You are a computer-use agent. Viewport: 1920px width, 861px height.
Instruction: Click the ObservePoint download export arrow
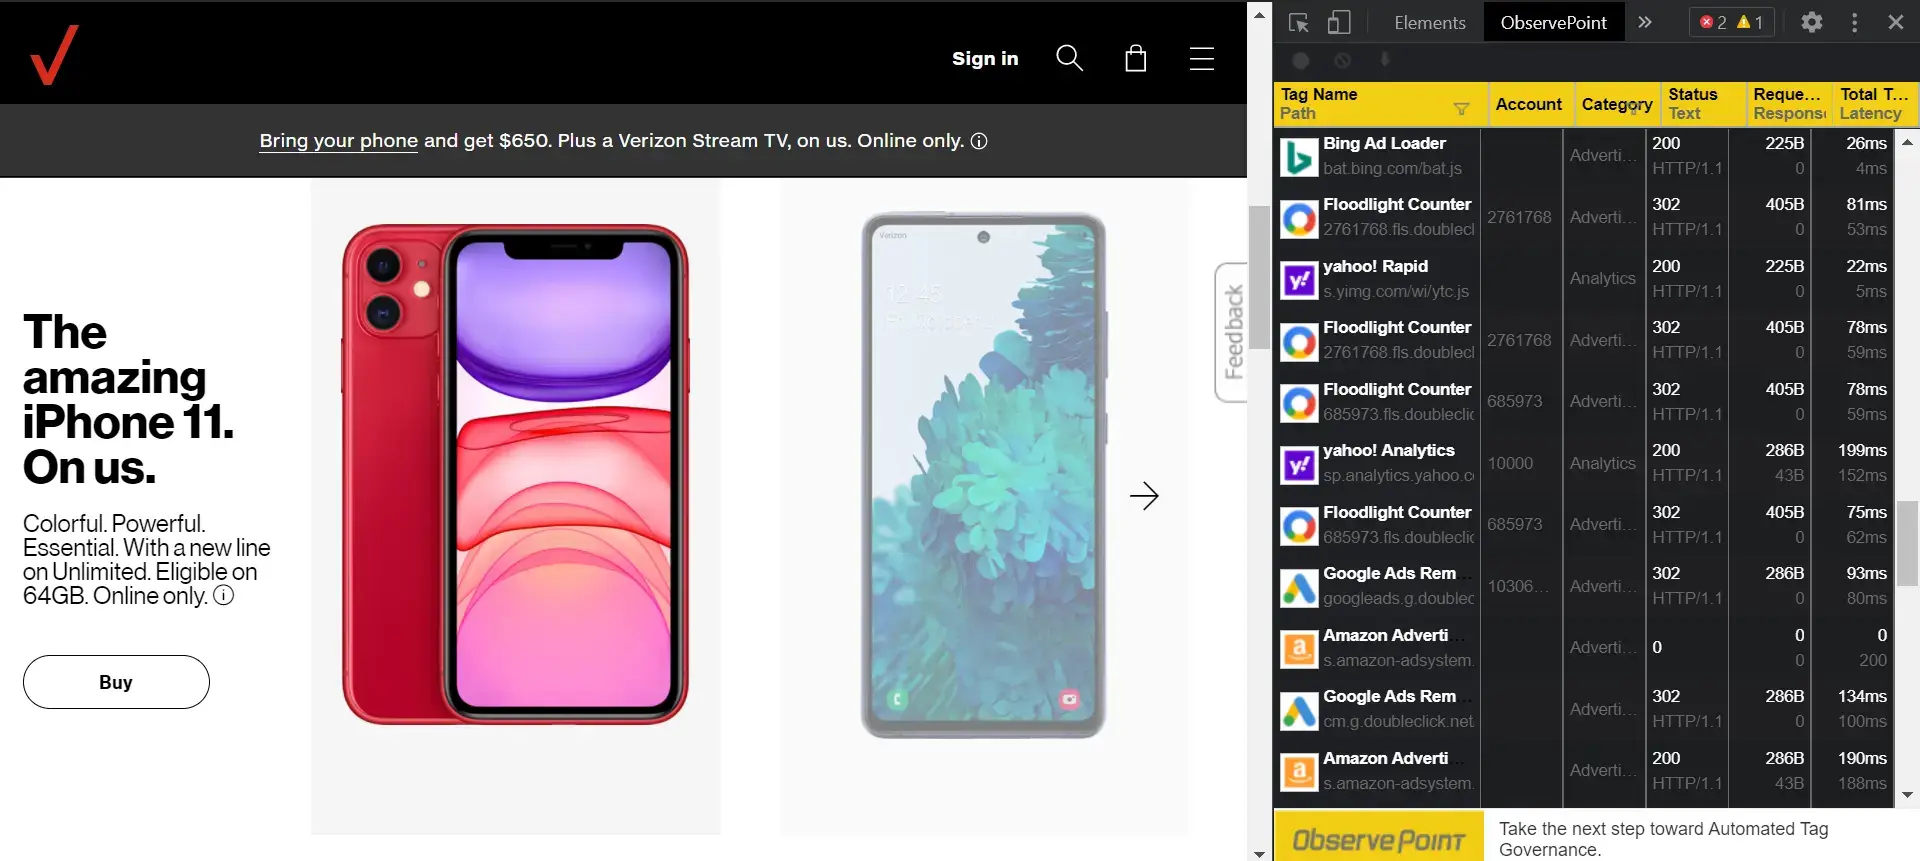pos(1385,59)
